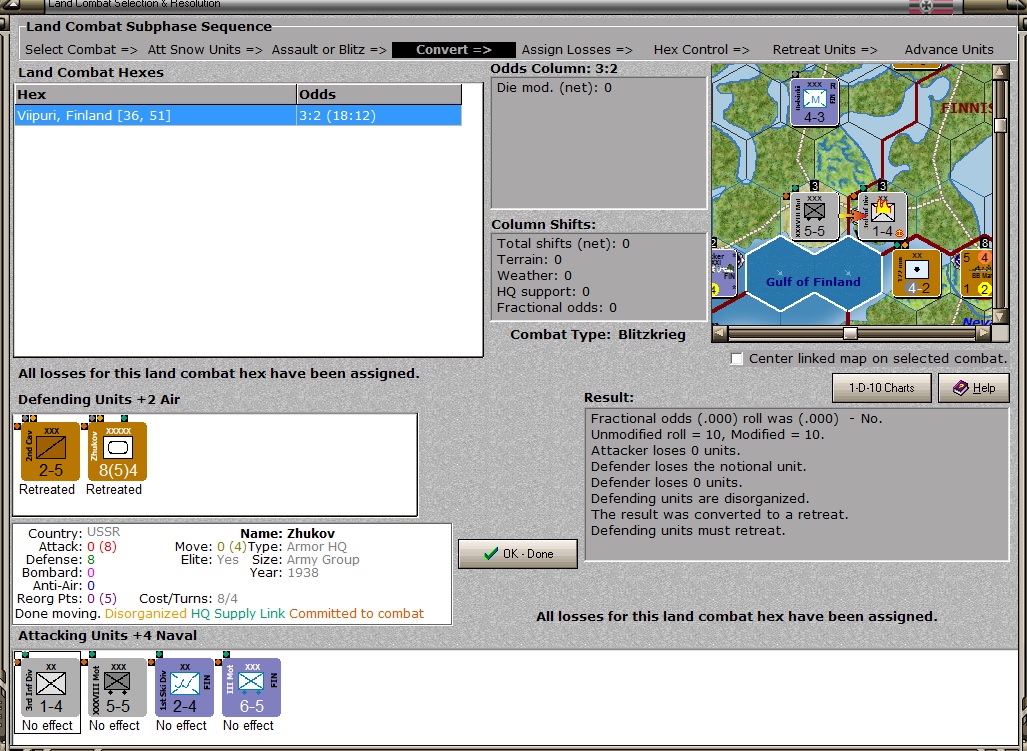Click 'No effect' under the III Mot unit
This screenshot has width=1027, height=751.
pyautogui.click(x=248, y=725)
